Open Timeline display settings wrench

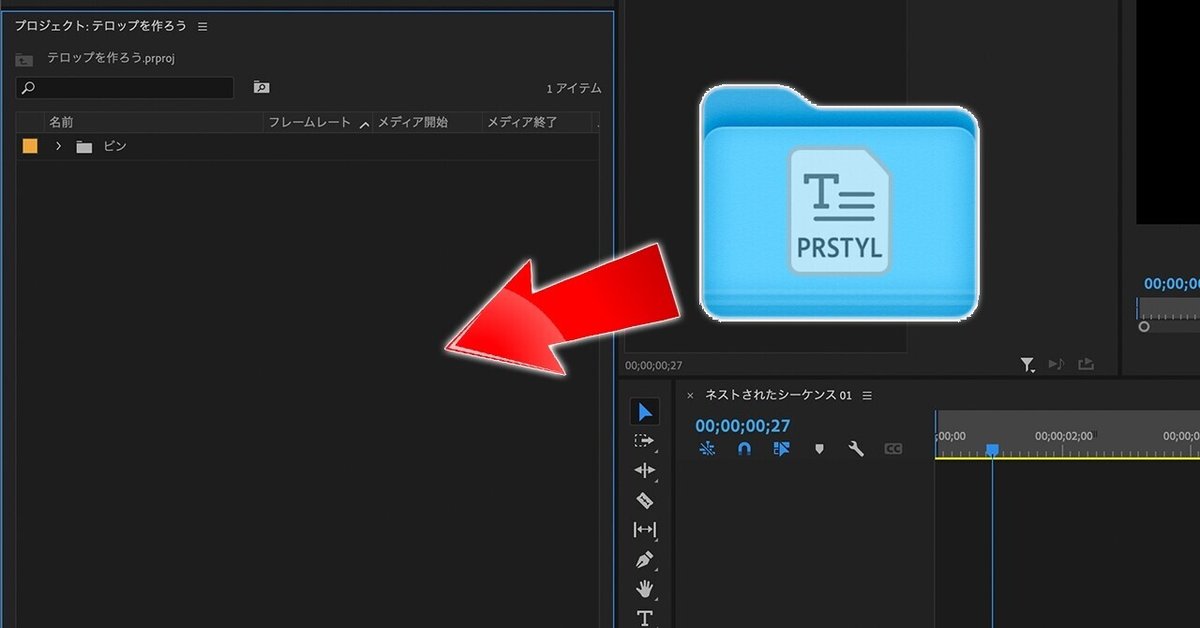(x=856, y=449)
